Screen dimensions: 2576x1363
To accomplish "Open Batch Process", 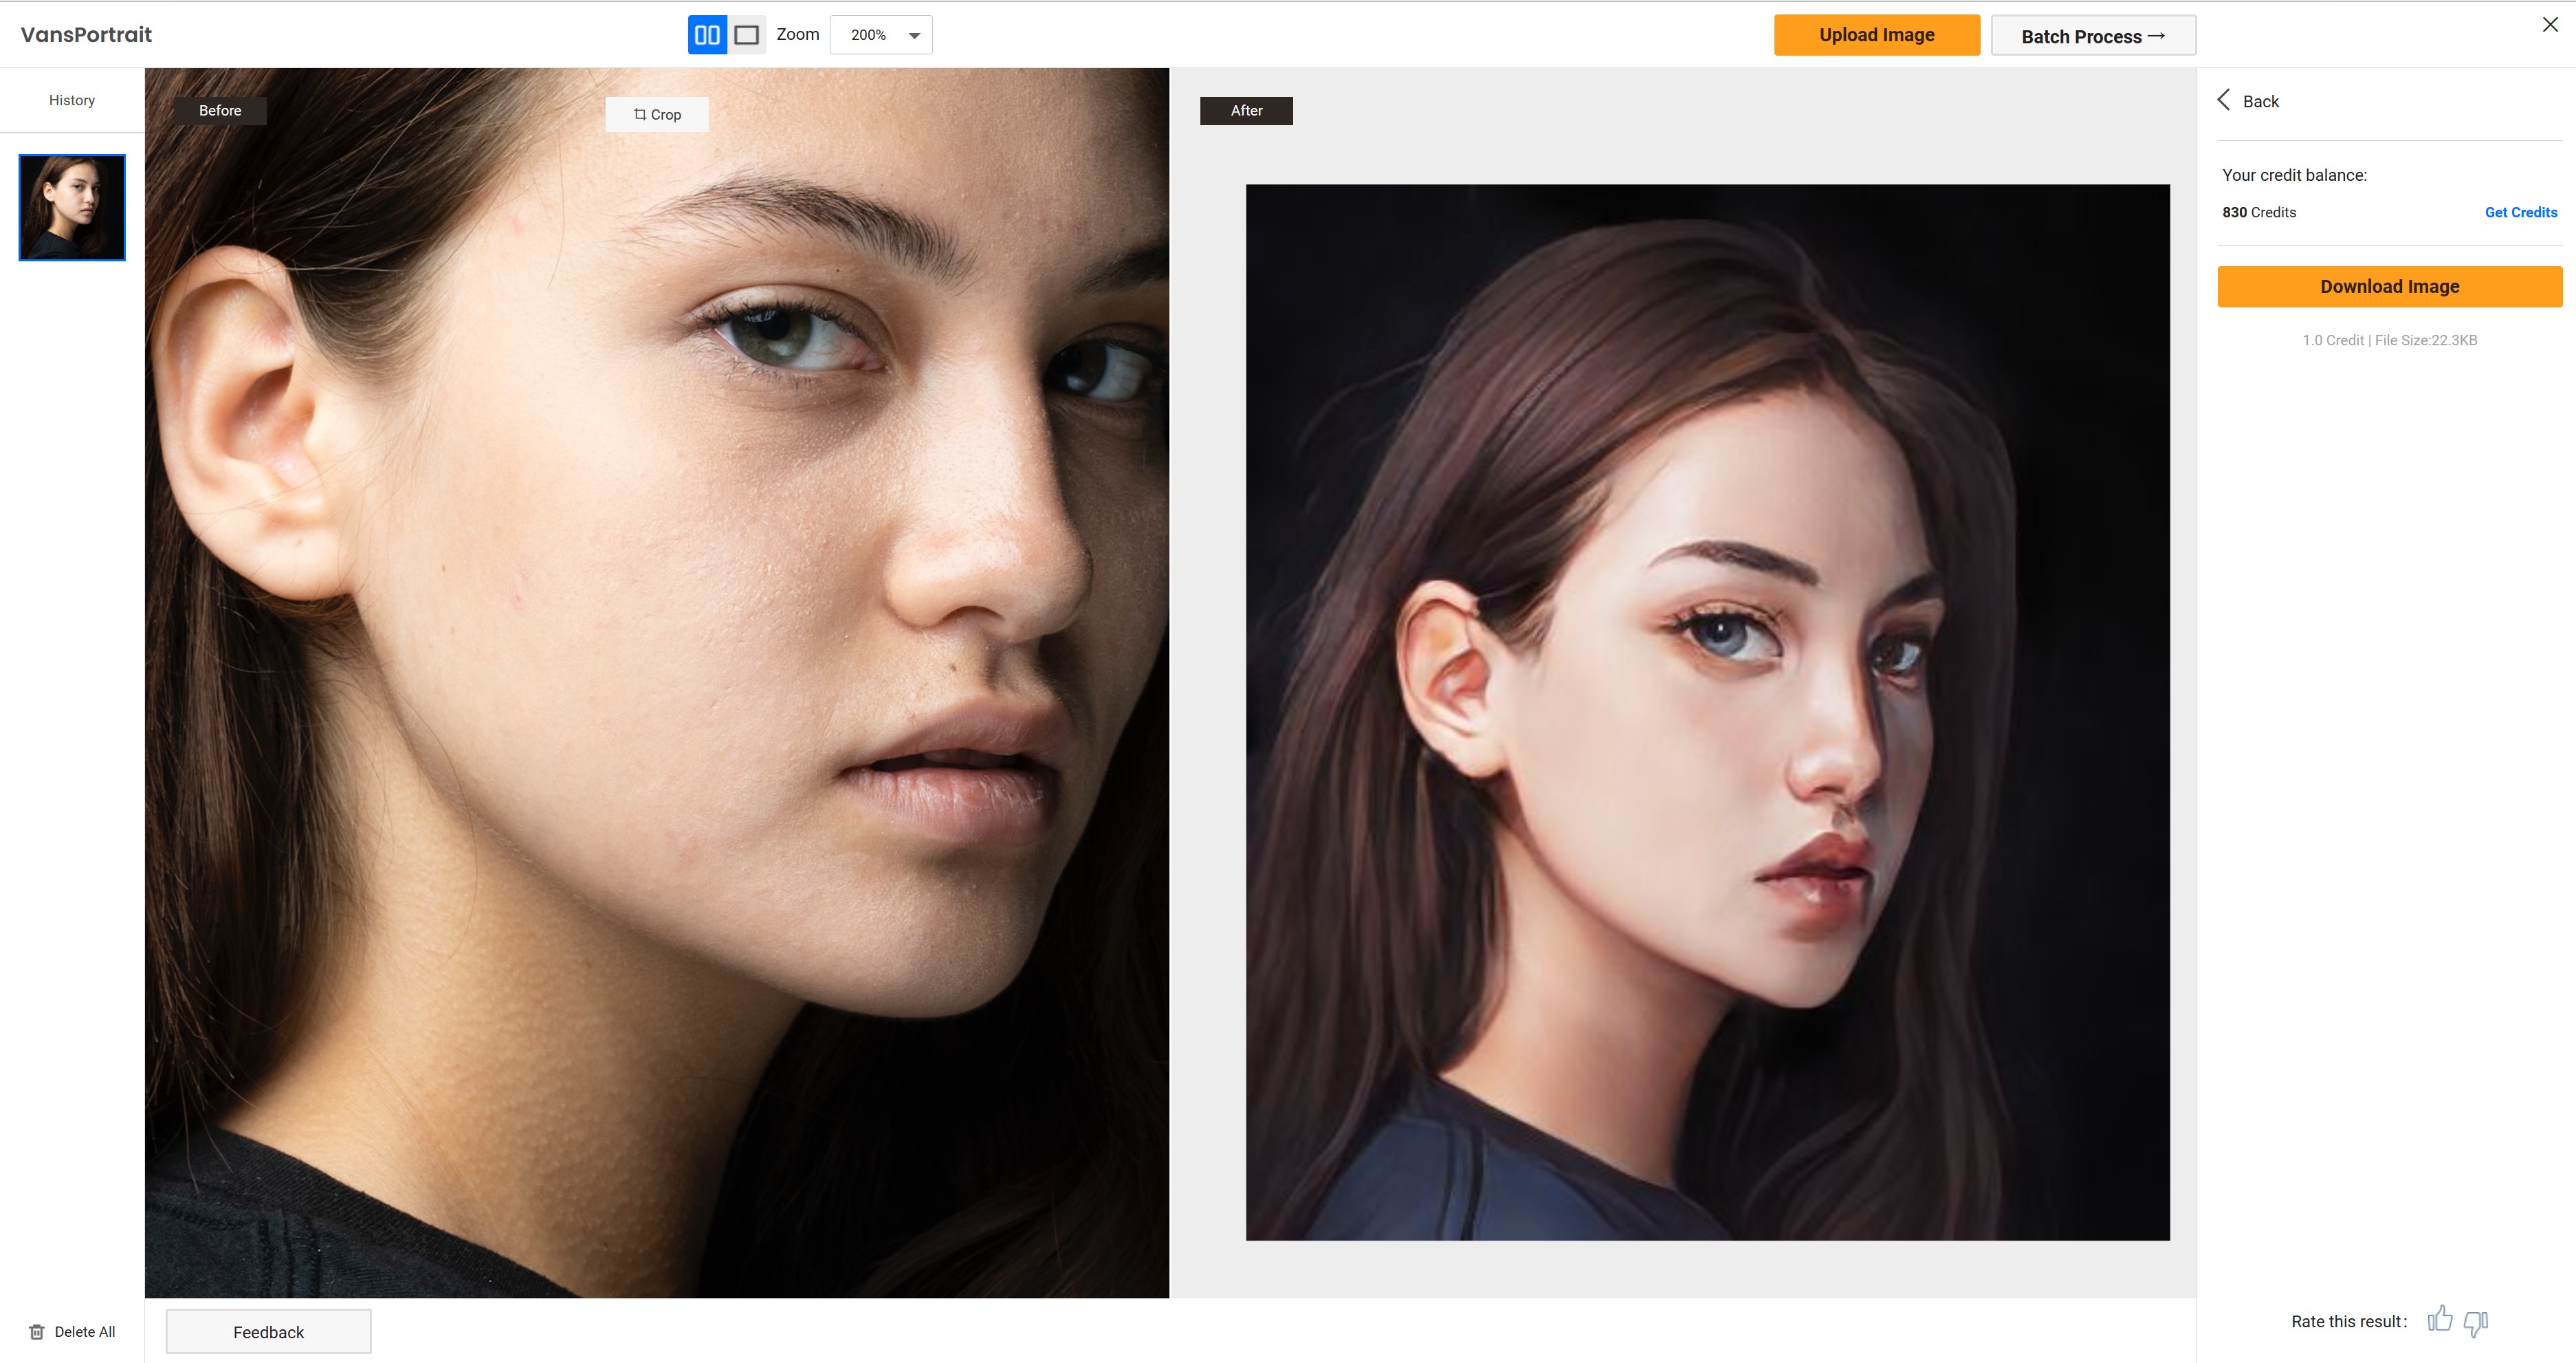I will coord(2092,36).
